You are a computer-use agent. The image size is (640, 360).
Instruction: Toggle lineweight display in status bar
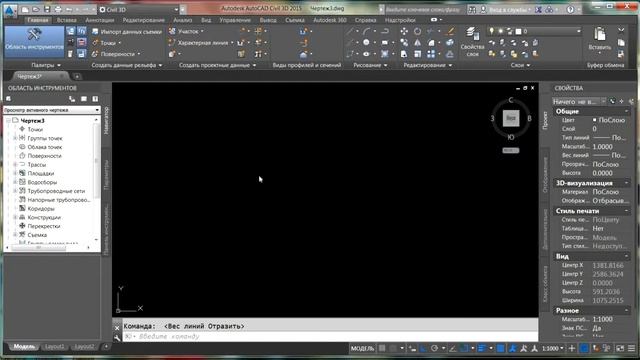(482, 348)
